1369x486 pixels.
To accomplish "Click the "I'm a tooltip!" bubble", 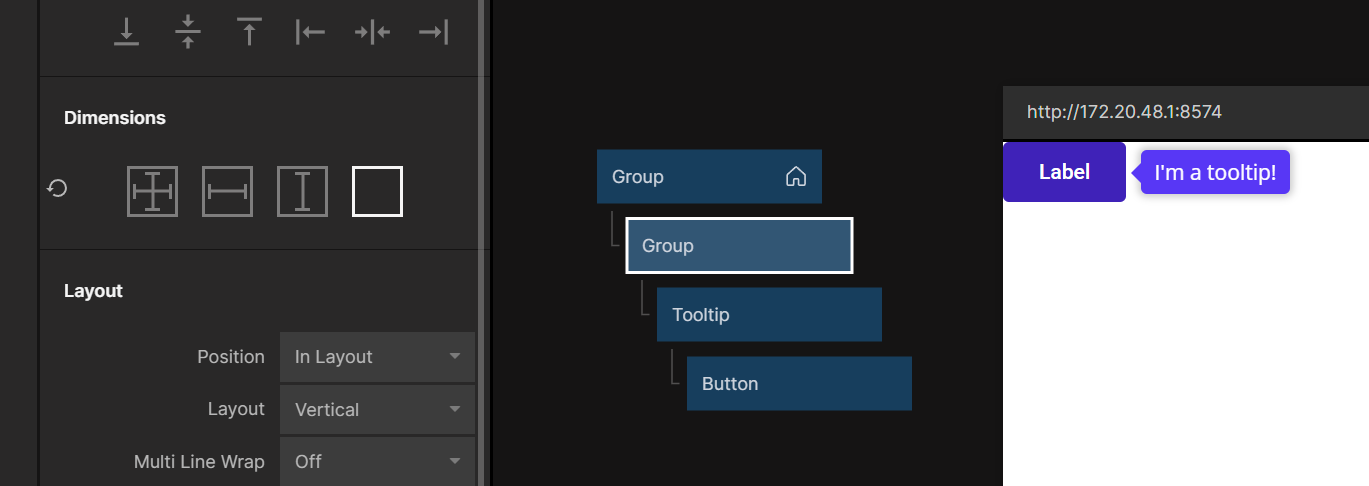I will [1215, 173].
